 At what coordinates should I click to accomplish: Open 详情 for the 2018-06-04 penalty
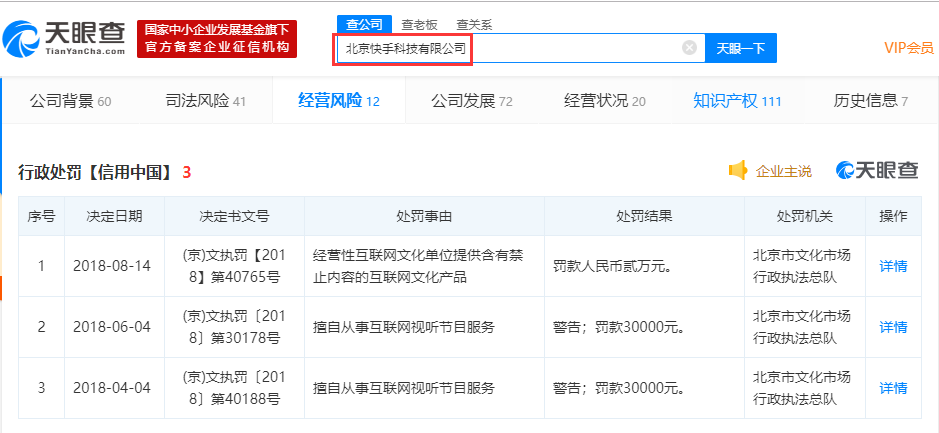coord(893,327)
